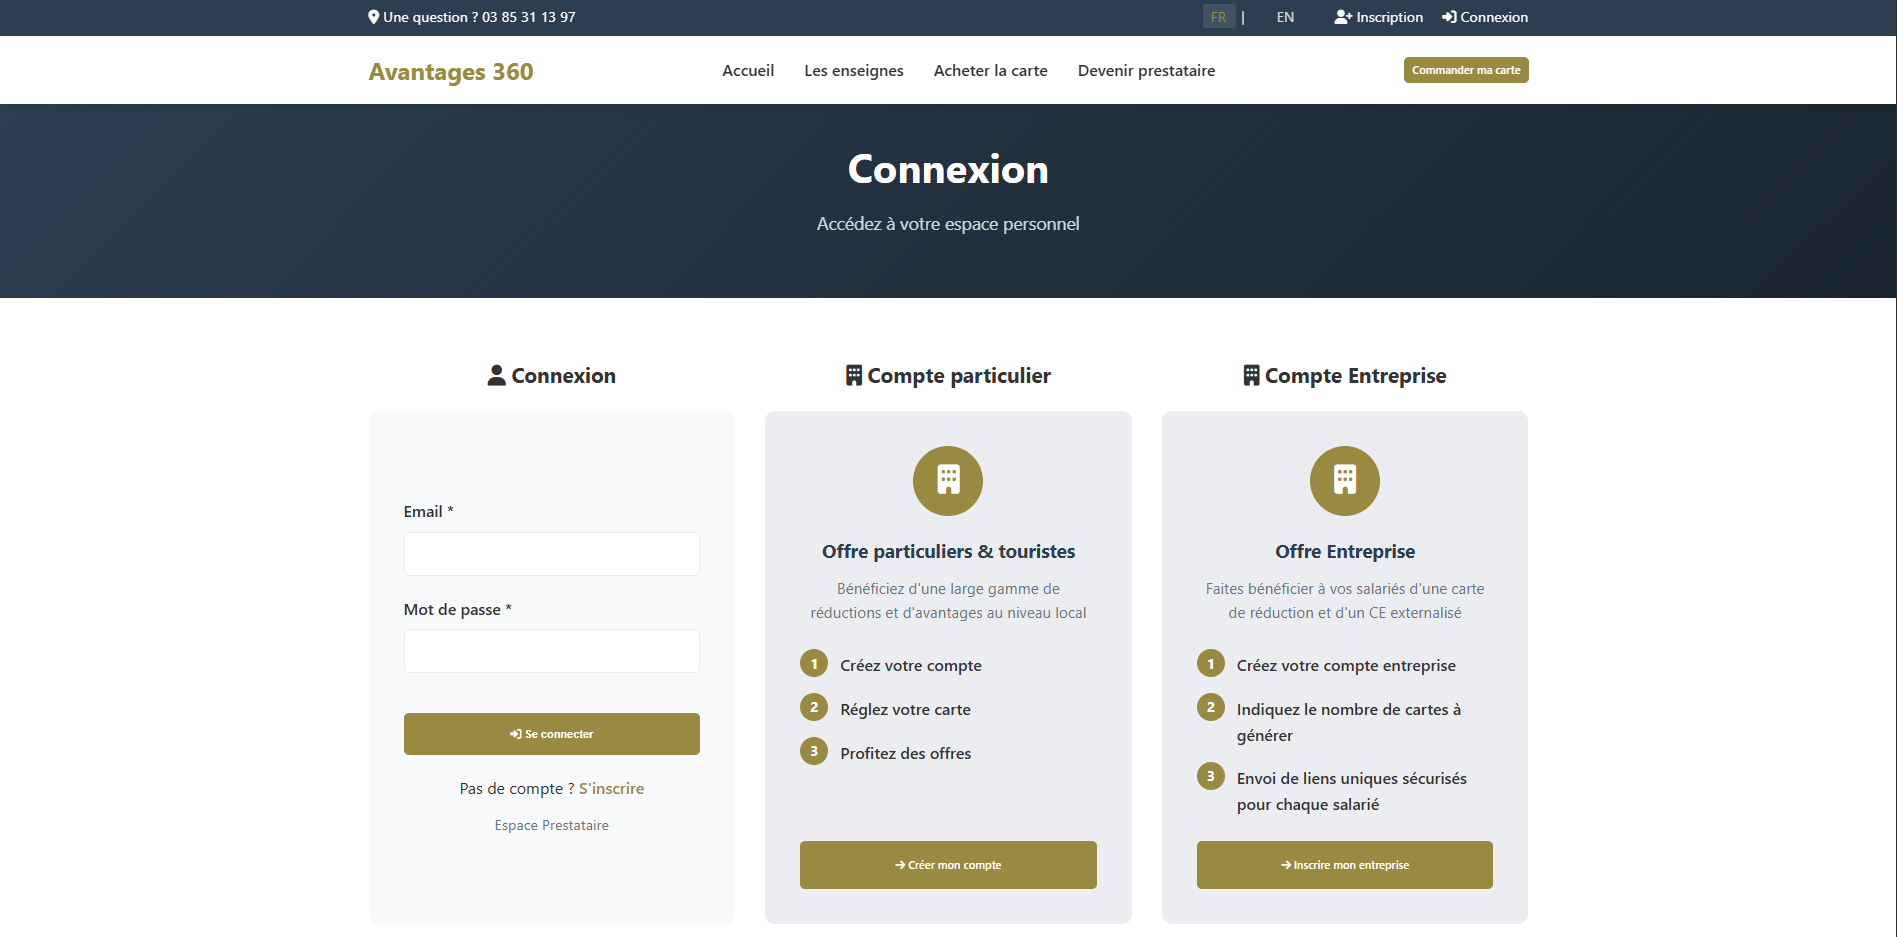Navigate to Les enseignes

[x=854, y=70]
